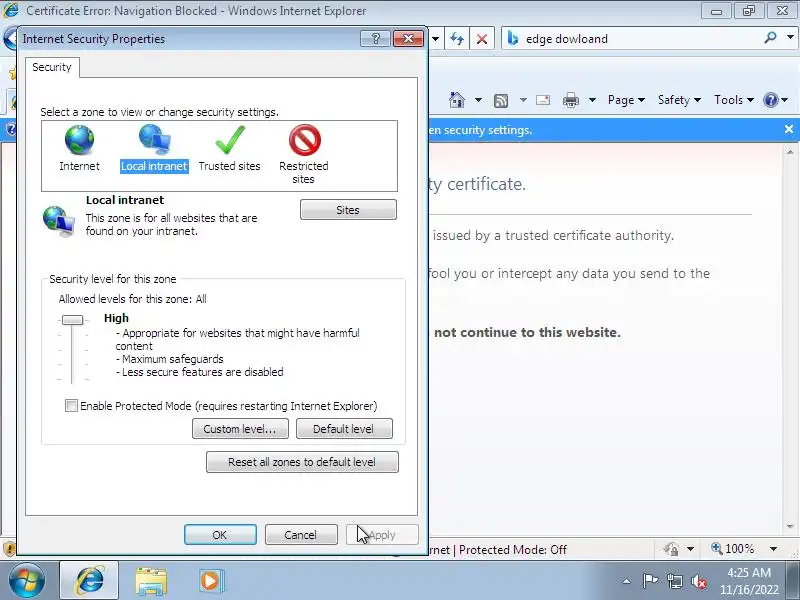The height and width of the screenshot is (600, 800).
Task: Click the 100% zoom level button
Action: [733, 549]
